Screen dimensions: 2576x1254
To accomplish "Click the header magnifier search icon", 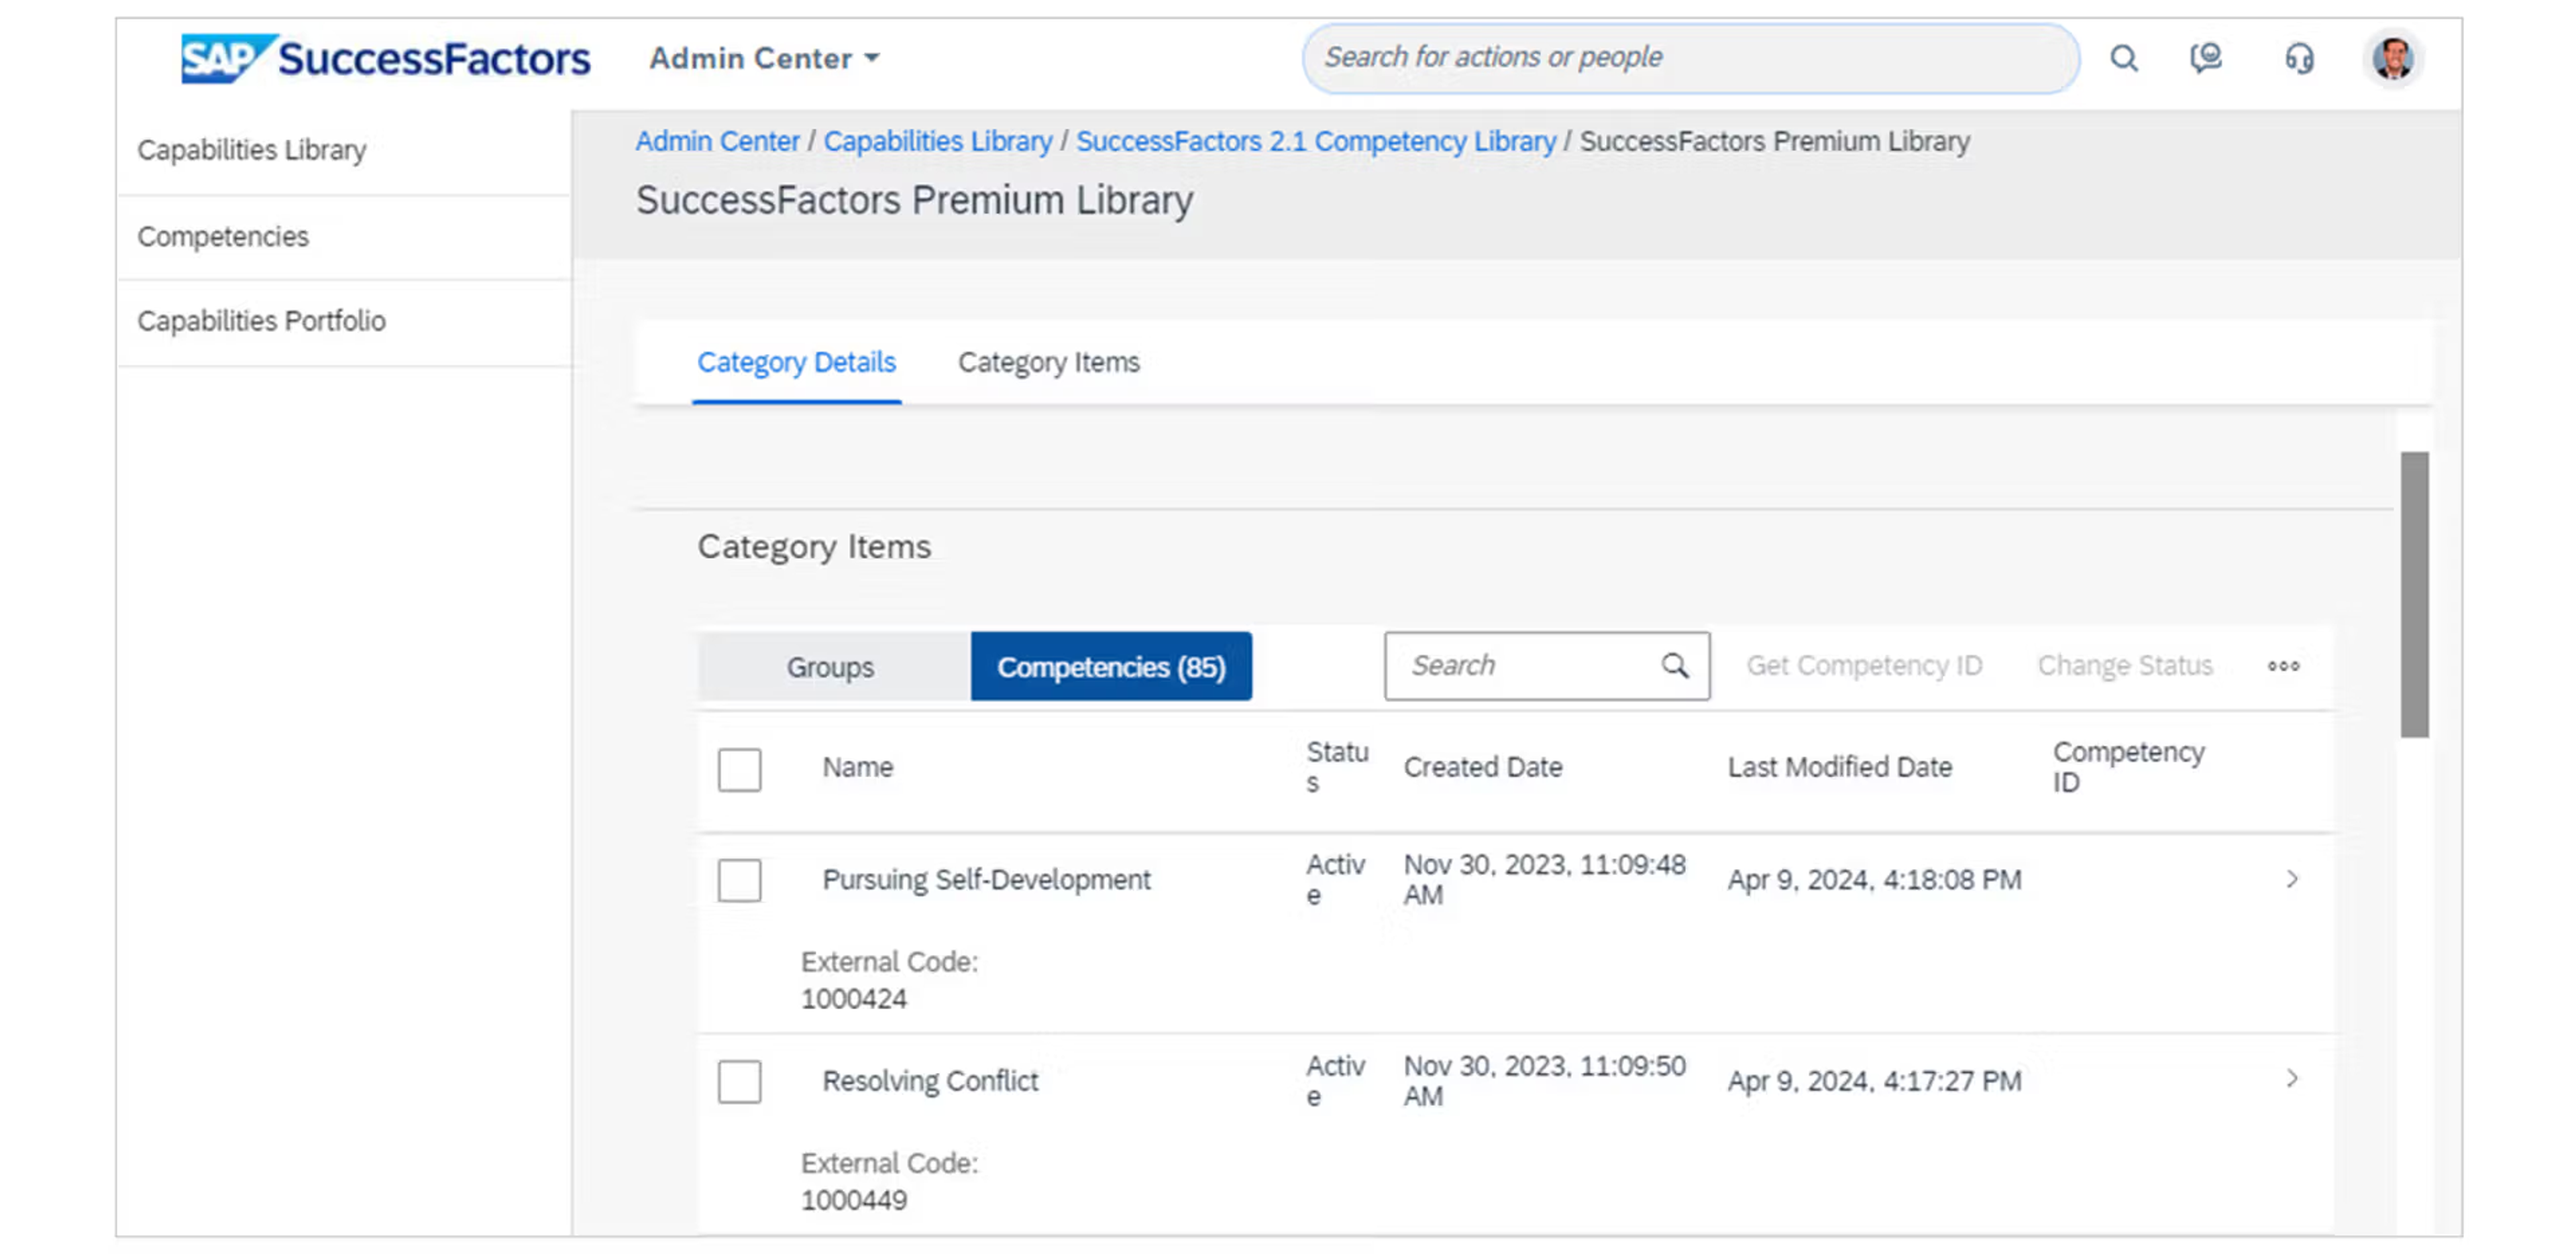I will (2124, 58).
